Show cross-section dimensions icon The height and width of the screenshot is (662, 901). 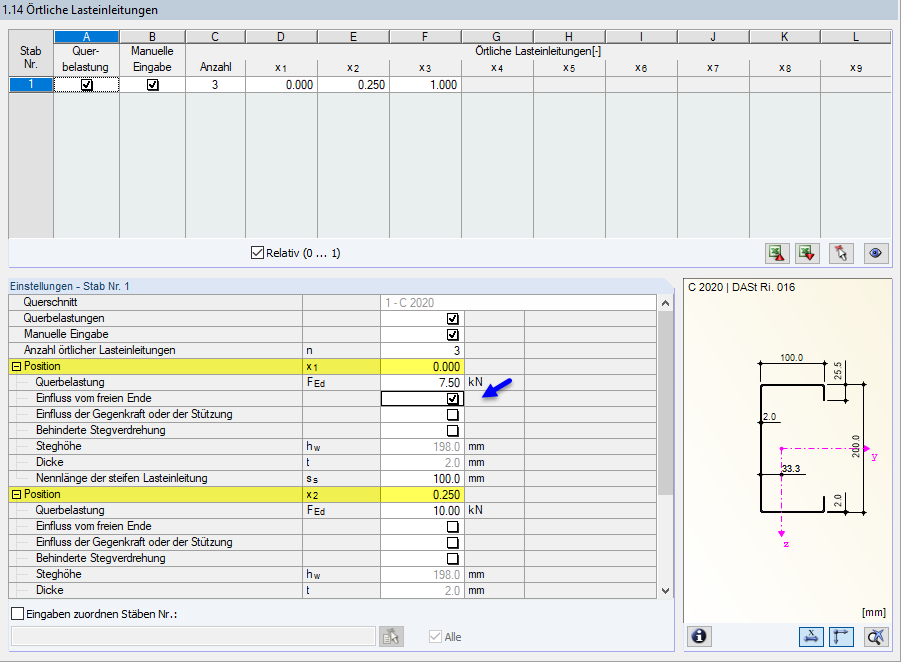[x=811, y=636]
